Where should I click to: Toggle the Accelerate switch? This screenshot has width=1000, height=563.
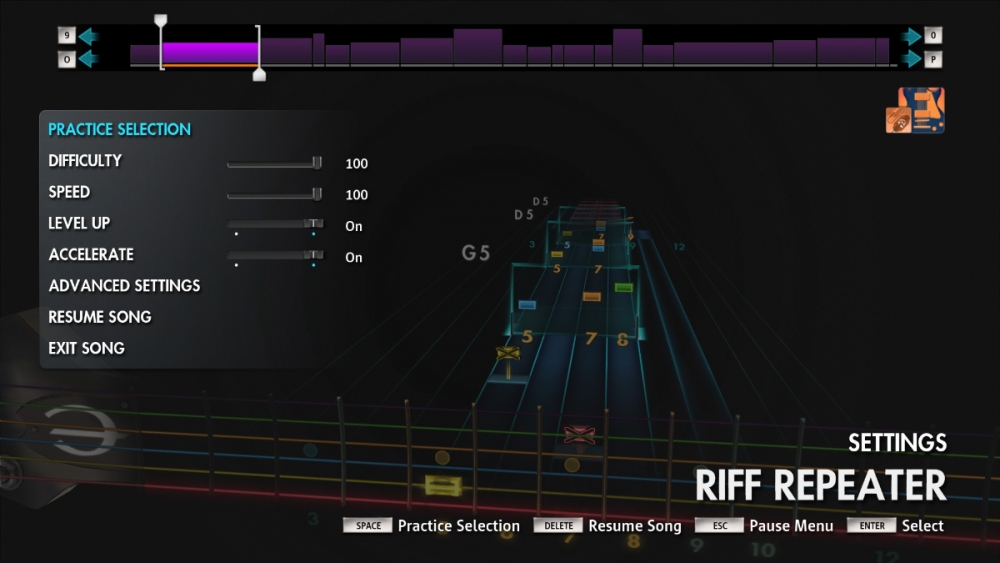coord(313,255)
